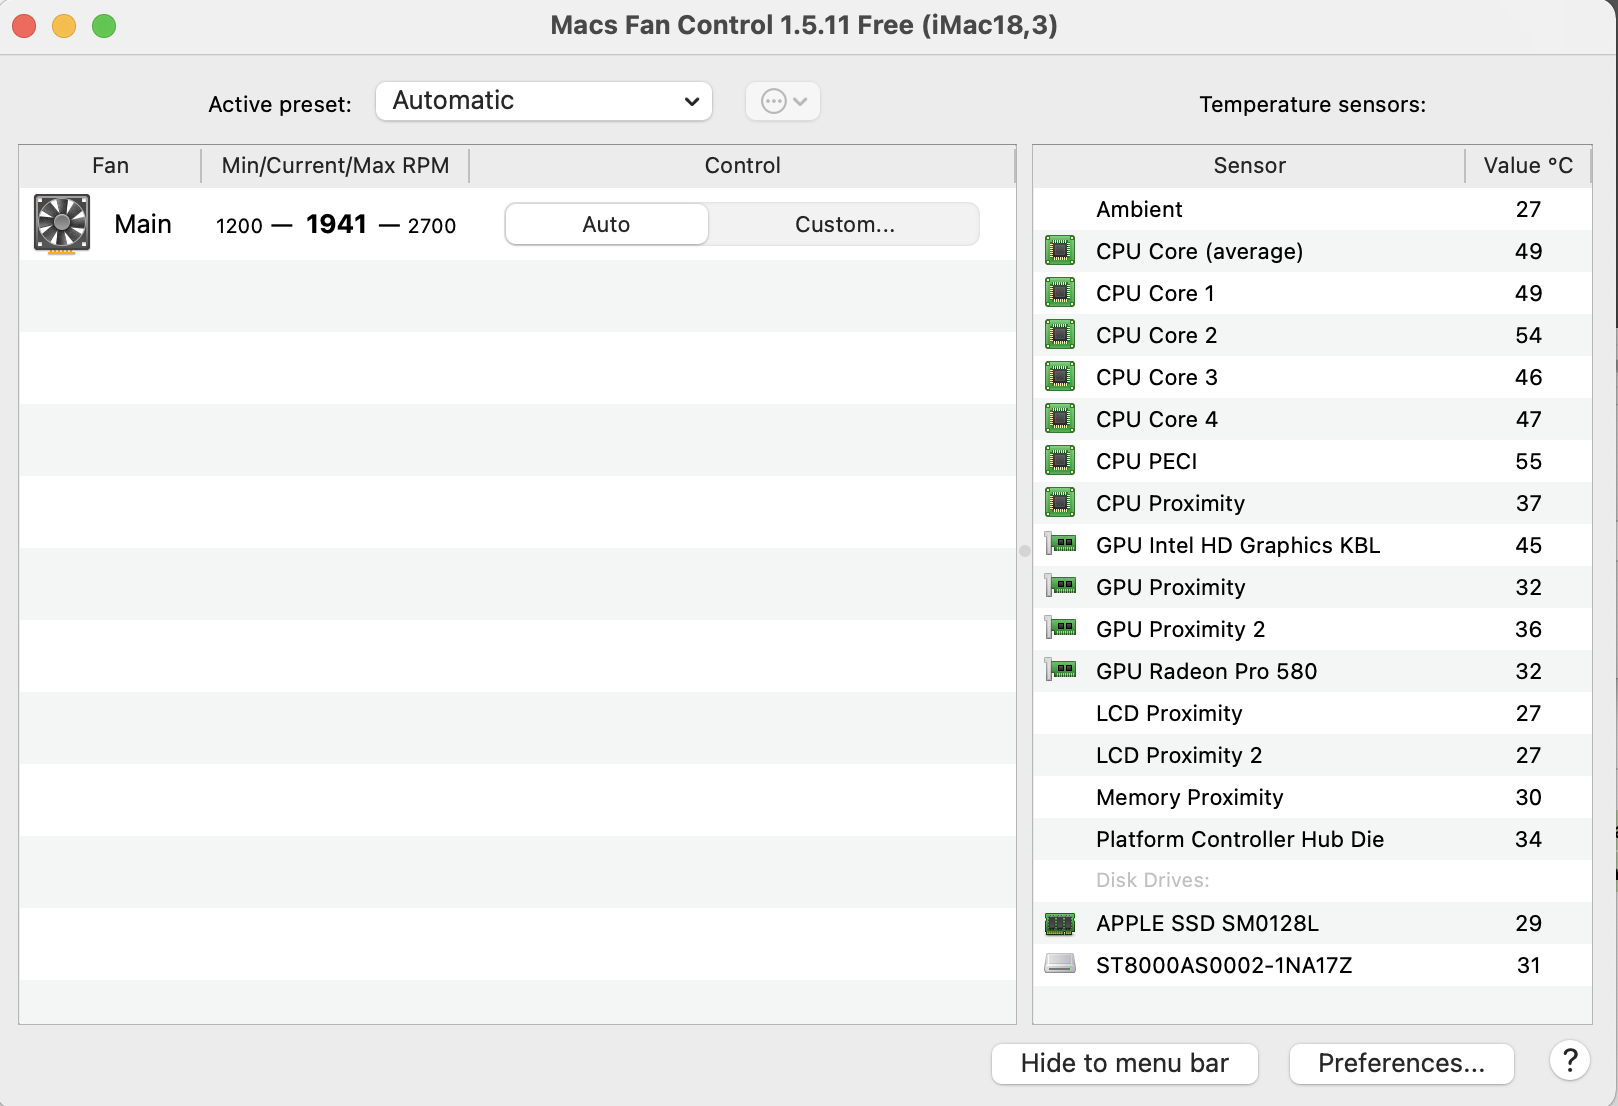Set Main fan control to Custom
Screen dimensions: 1618x1106
coord(844,224)
